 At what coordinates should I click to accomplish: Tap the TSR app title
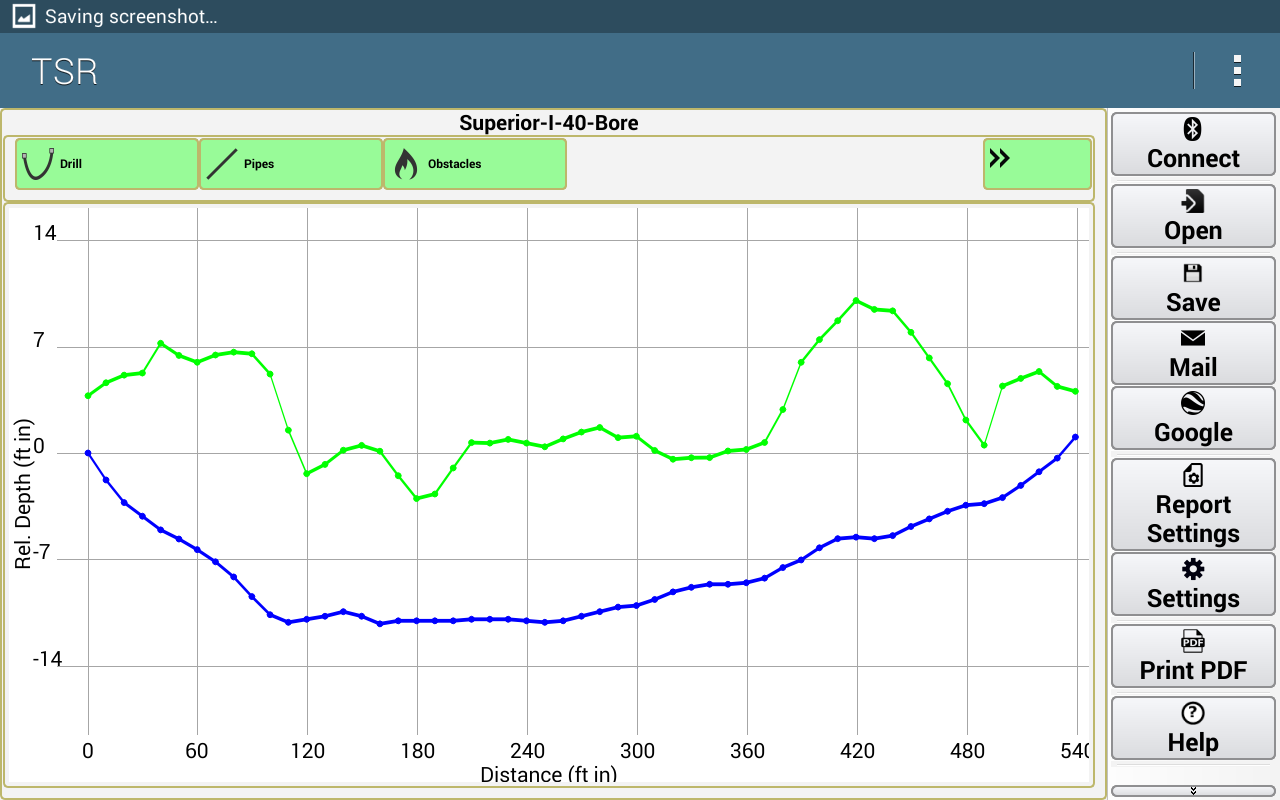(x=64, y=72)
